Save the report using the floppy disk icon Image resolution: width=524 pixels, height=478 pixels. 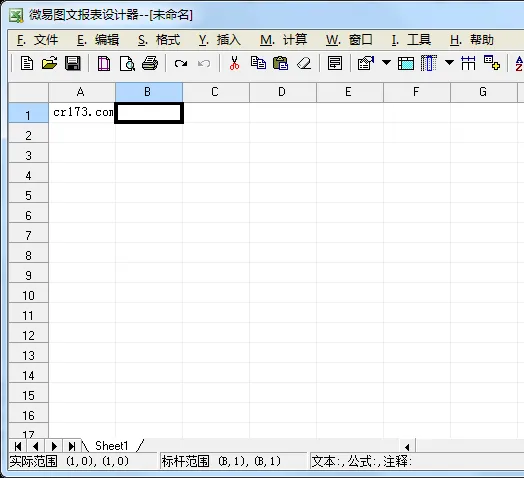tap(73, 63)
